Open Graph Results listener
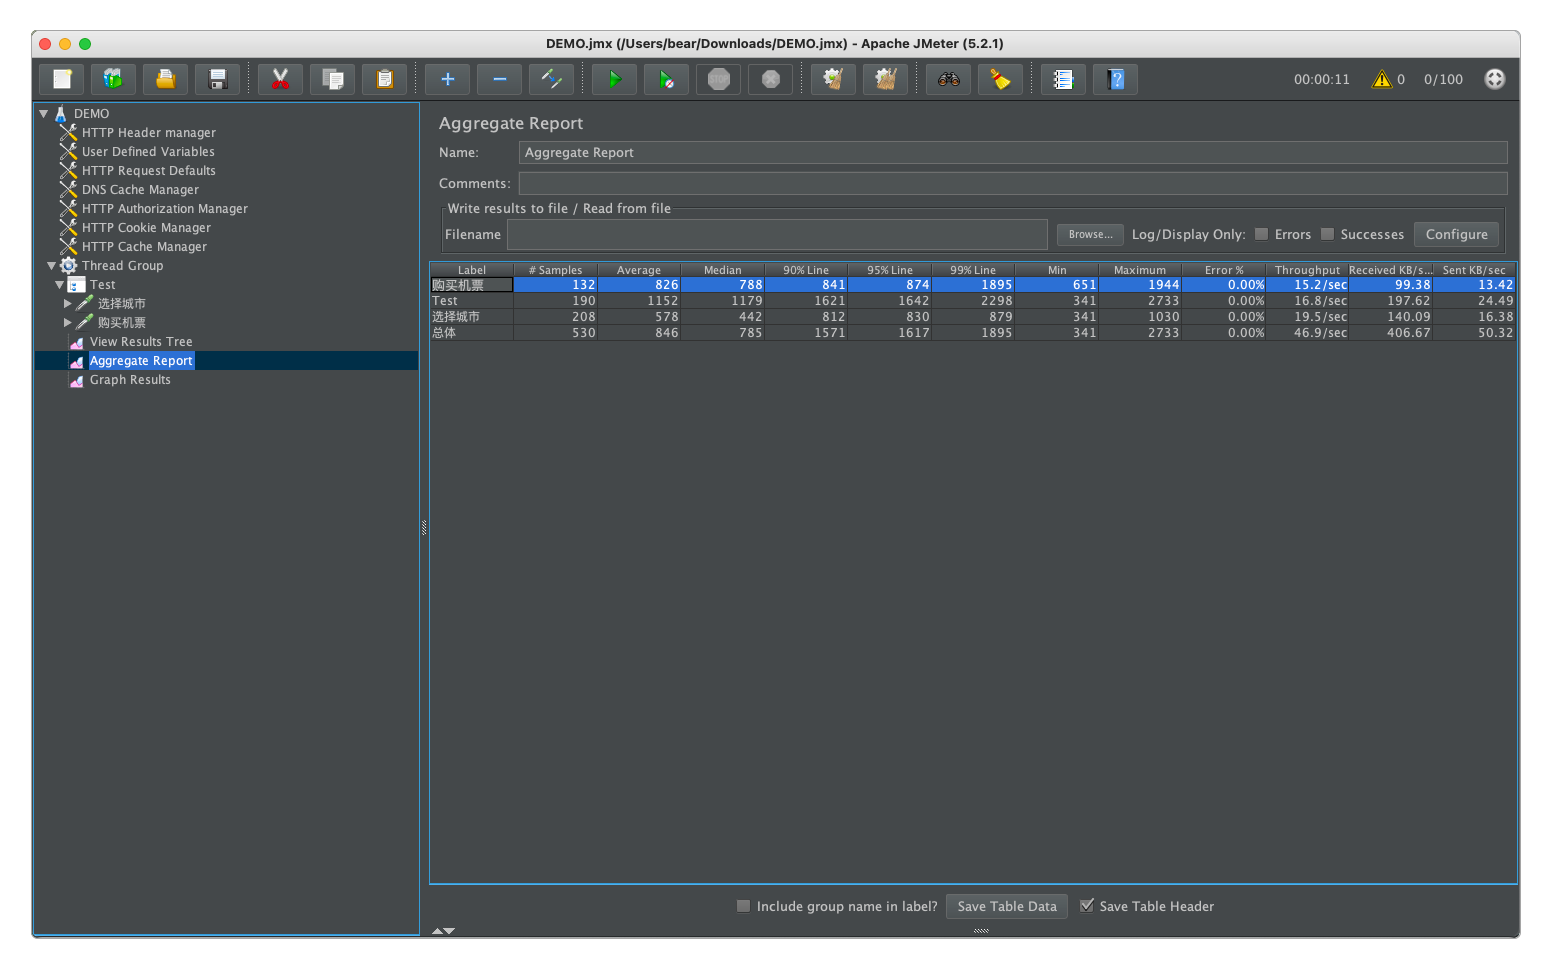This screenshot has width=1551, height=969. pos(130,380)
